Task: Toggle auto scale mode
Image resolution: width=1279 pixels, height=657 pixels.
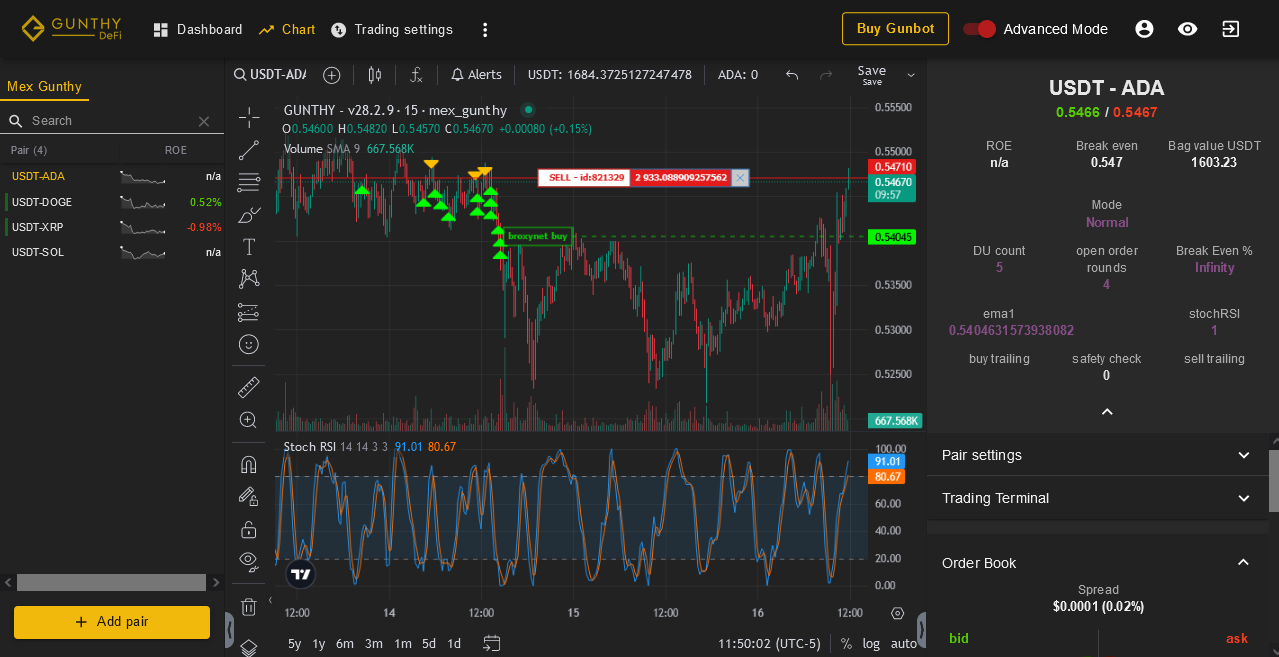Action: (904, 644)
